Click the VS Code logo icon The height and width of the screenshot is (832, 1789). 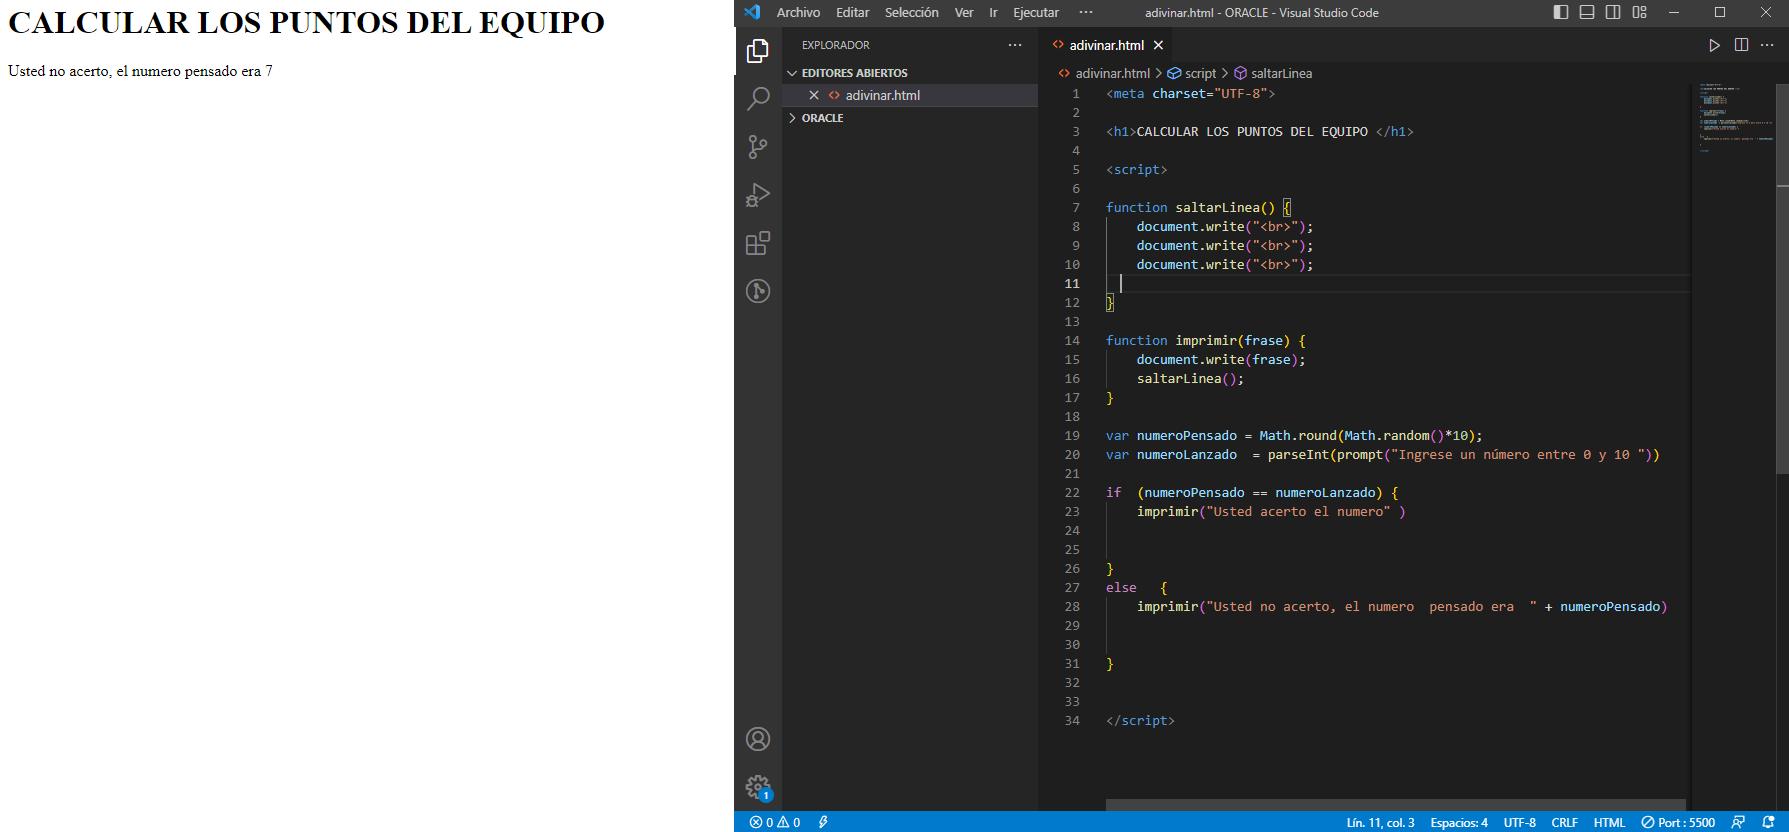(753, 12)
